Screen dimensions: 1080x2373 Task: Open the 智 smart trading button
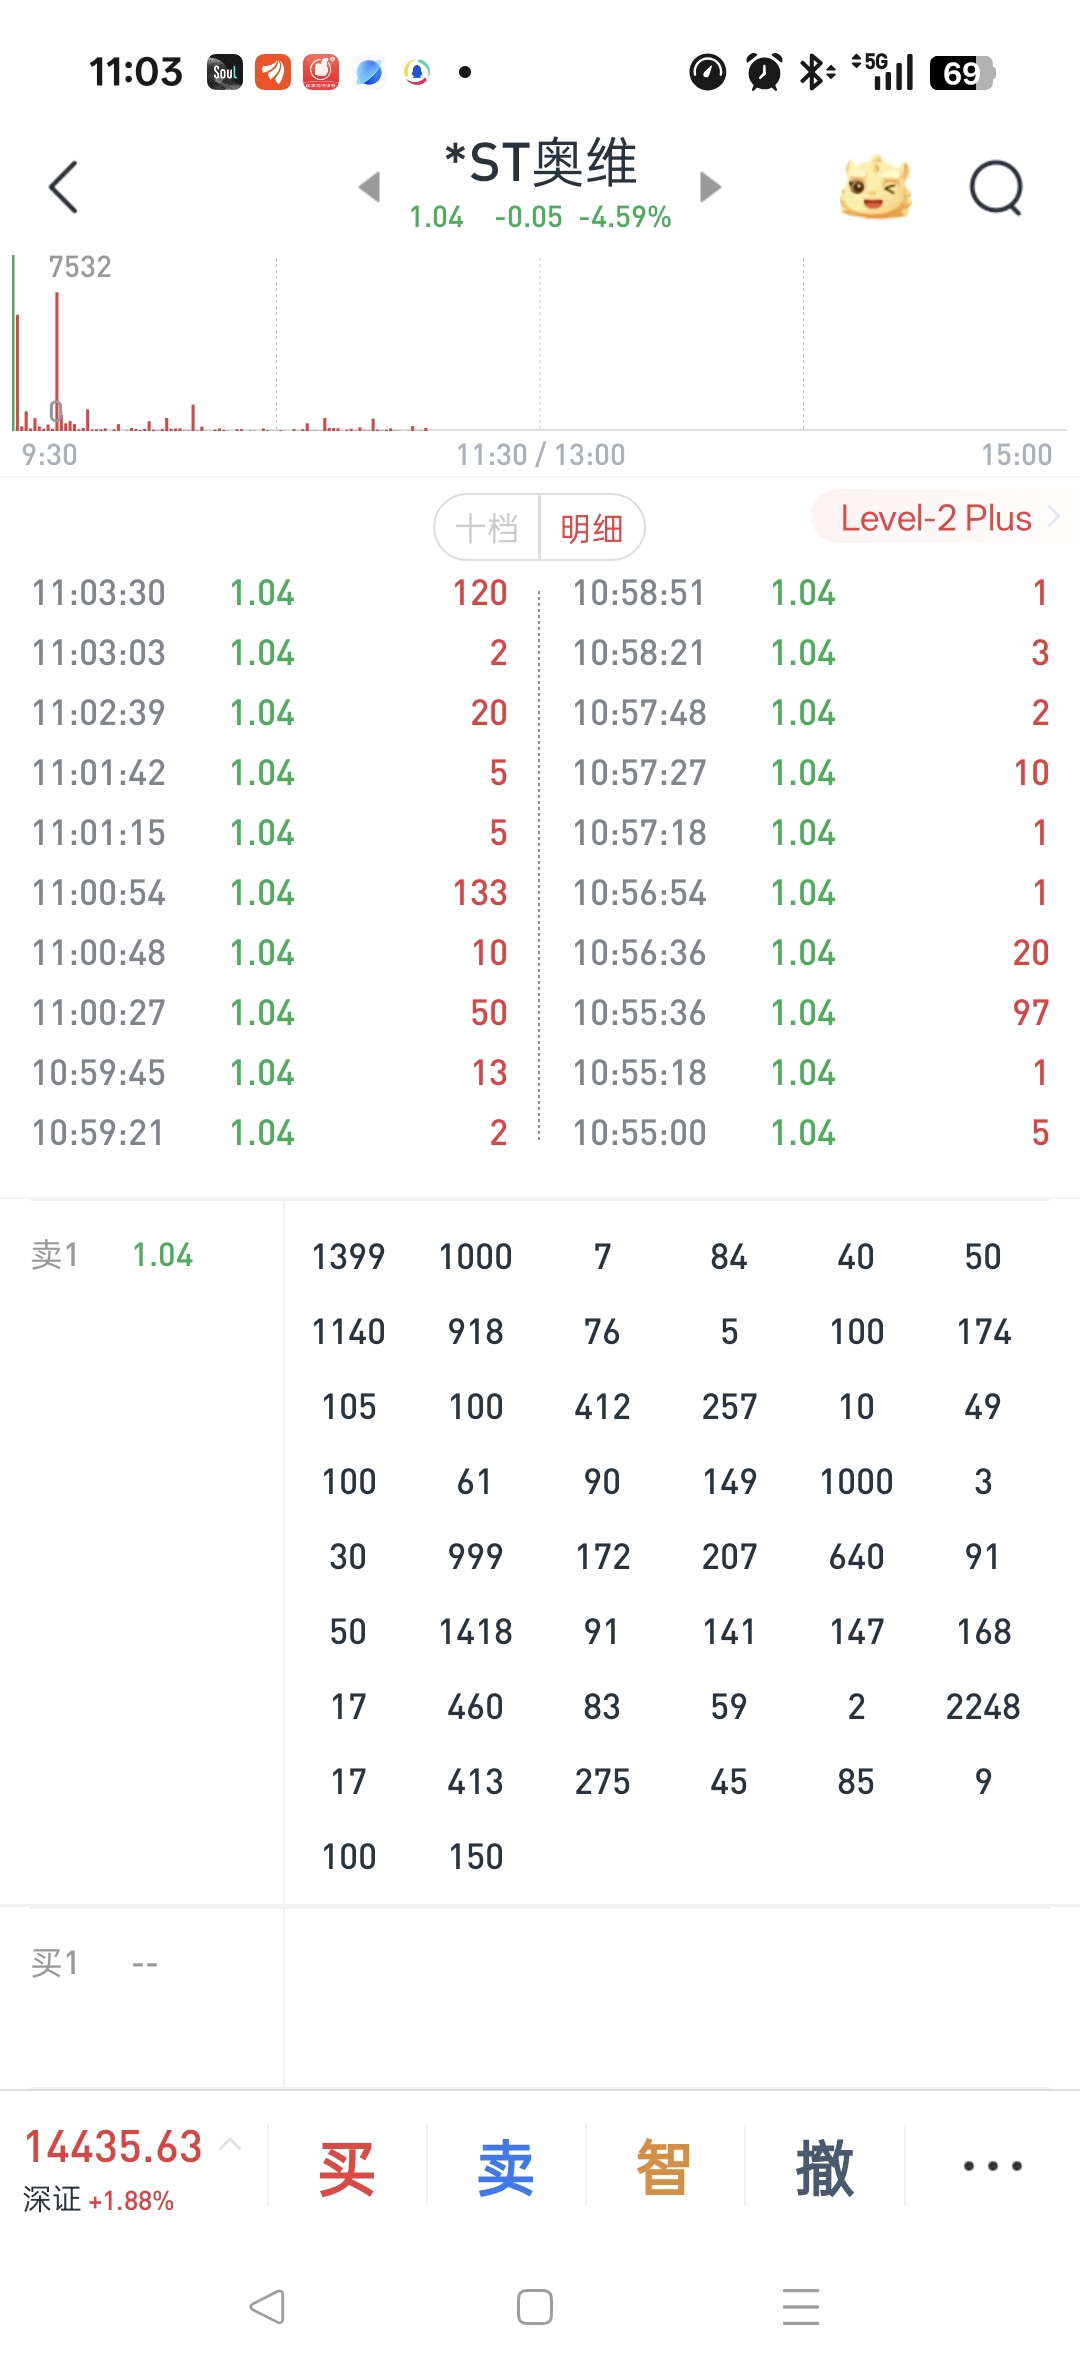coord(664,2168)
